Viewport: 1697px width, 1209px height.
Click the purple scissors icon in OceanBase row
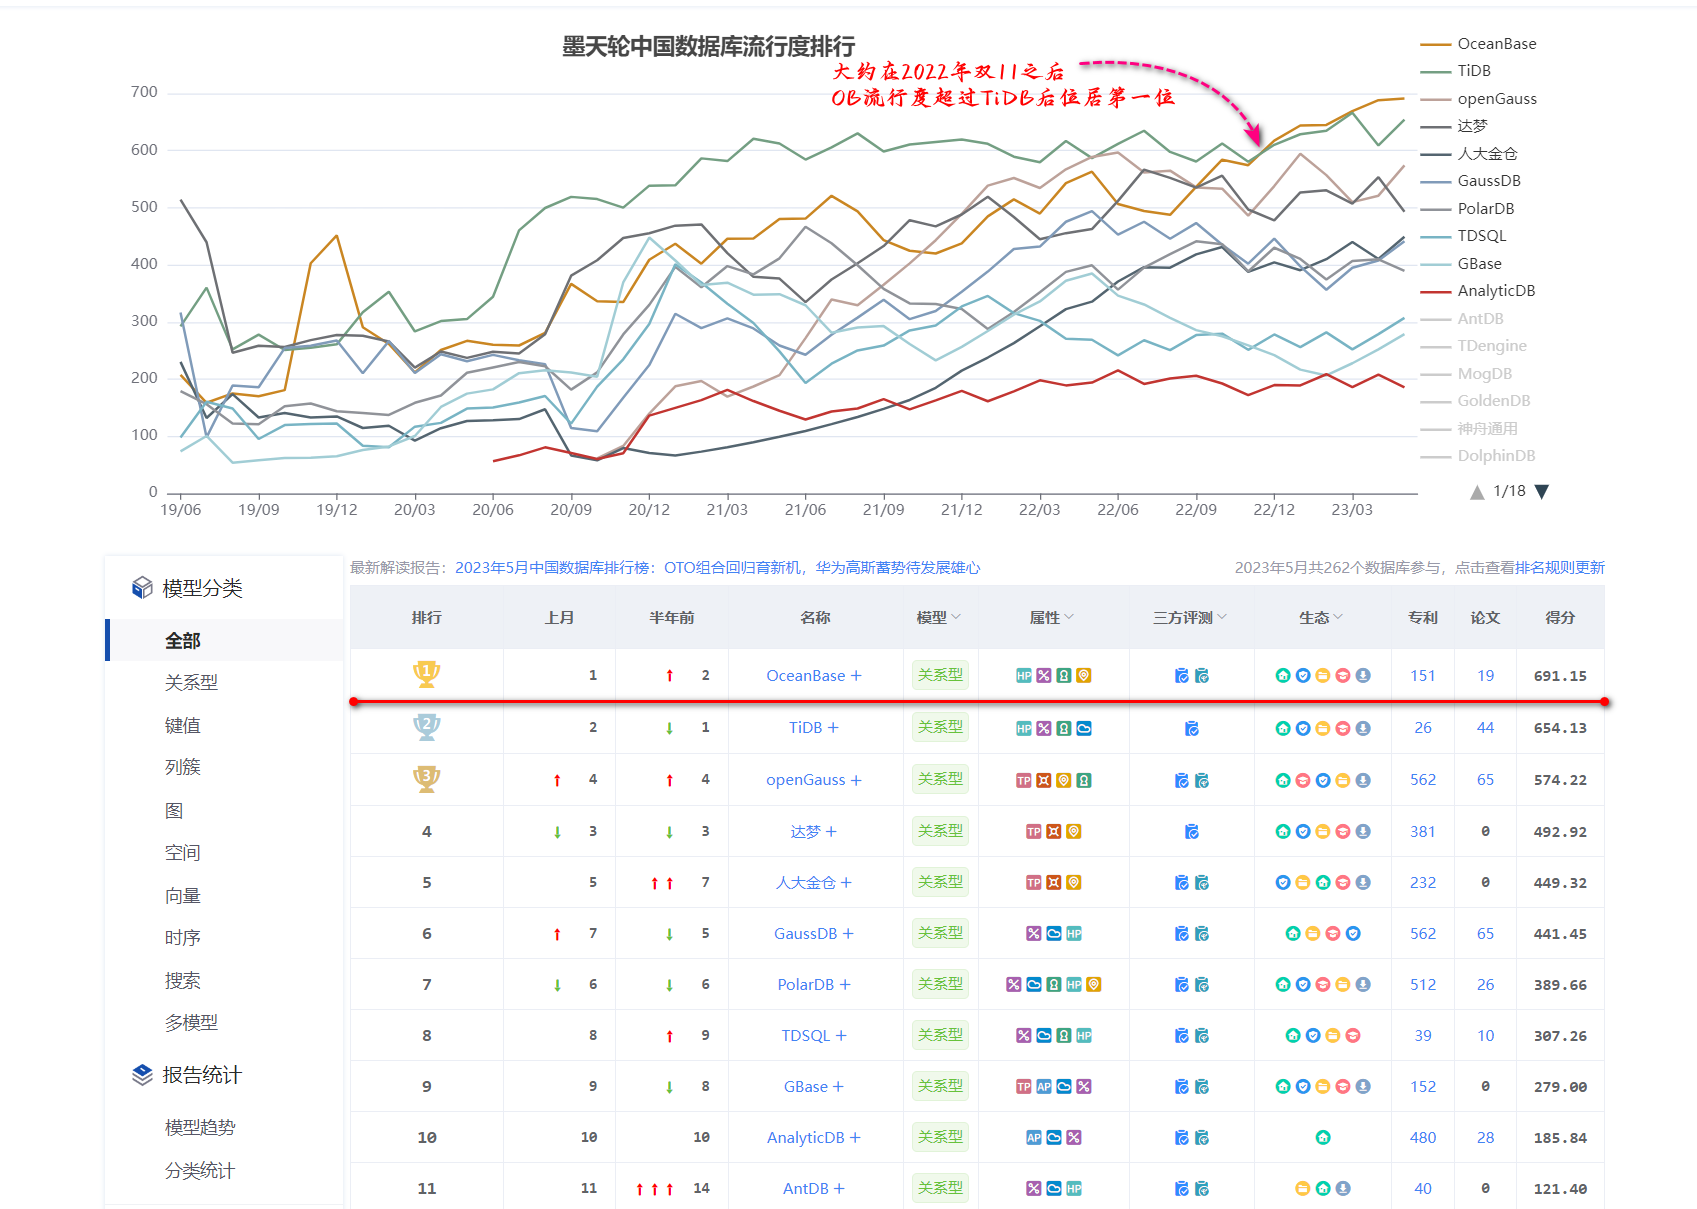coord(1044,676)
